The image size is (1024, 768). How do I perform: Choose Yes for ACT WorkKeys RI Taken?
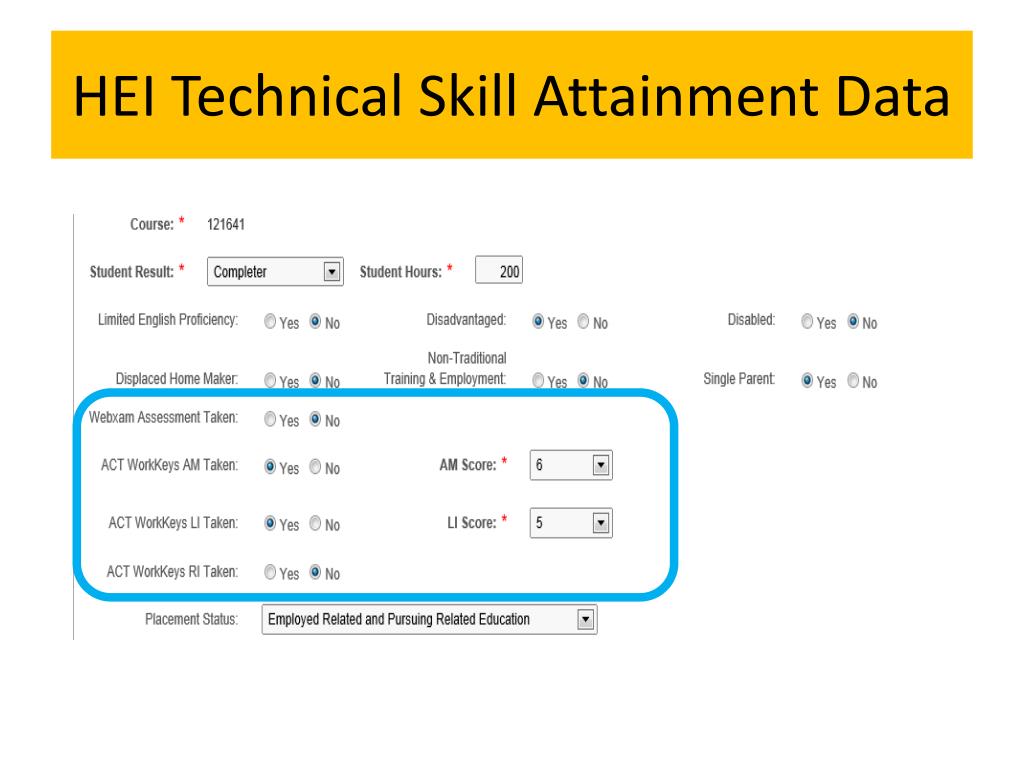pos(270,572)
